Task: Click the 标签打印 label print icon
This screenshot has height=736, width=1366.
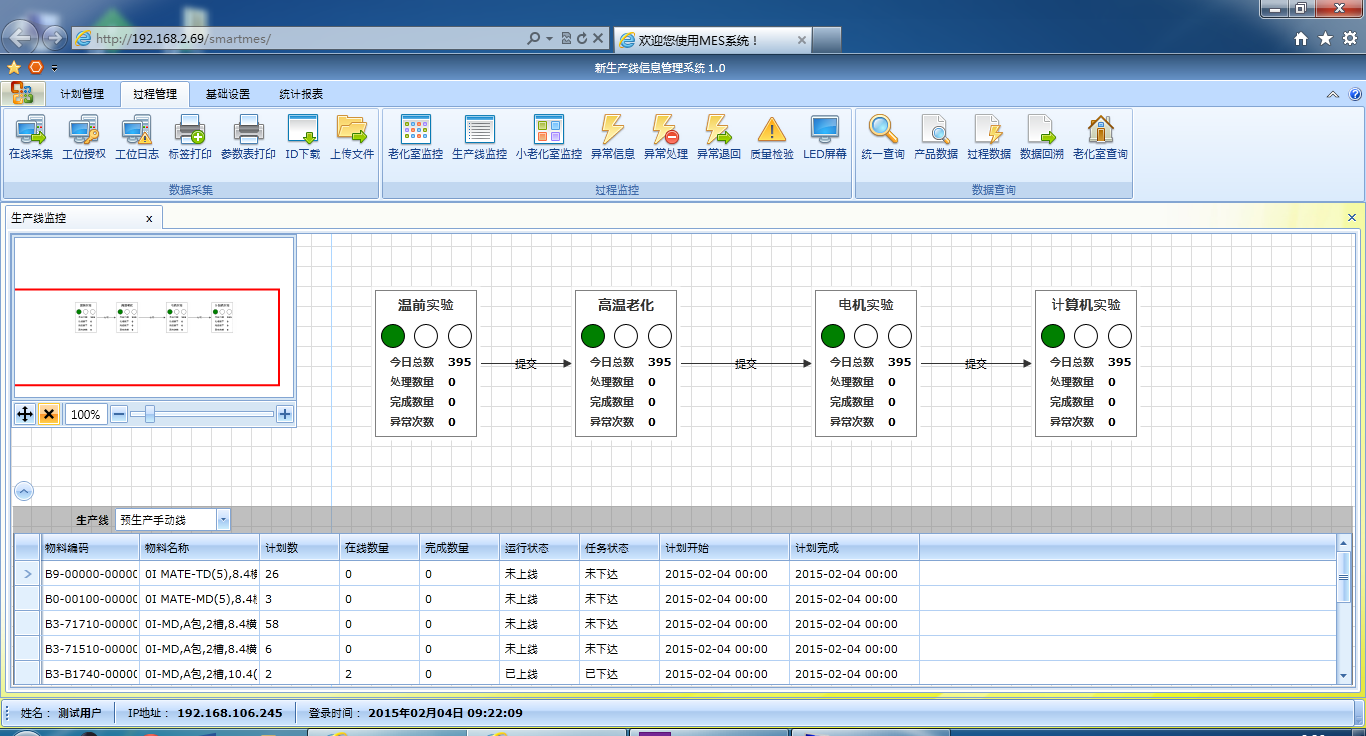Action: (189, 137)
